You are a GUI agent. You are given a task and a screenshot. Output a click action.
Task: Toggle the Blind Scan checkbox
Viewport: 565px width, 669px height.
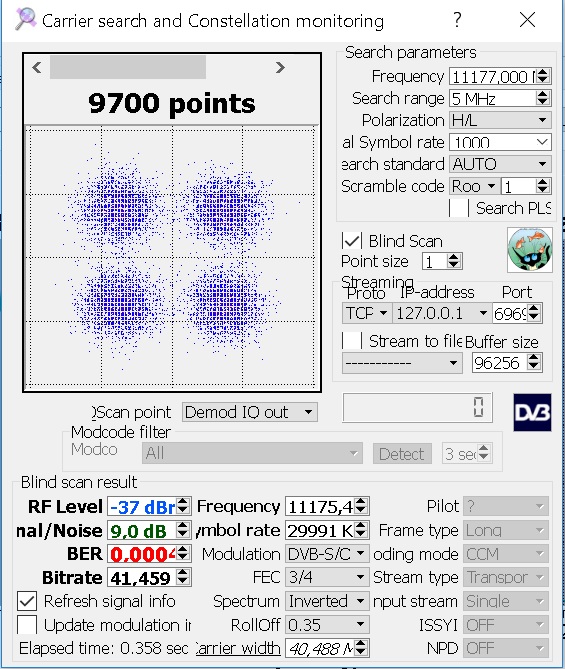pyautogui.click(x=352, y=241)
